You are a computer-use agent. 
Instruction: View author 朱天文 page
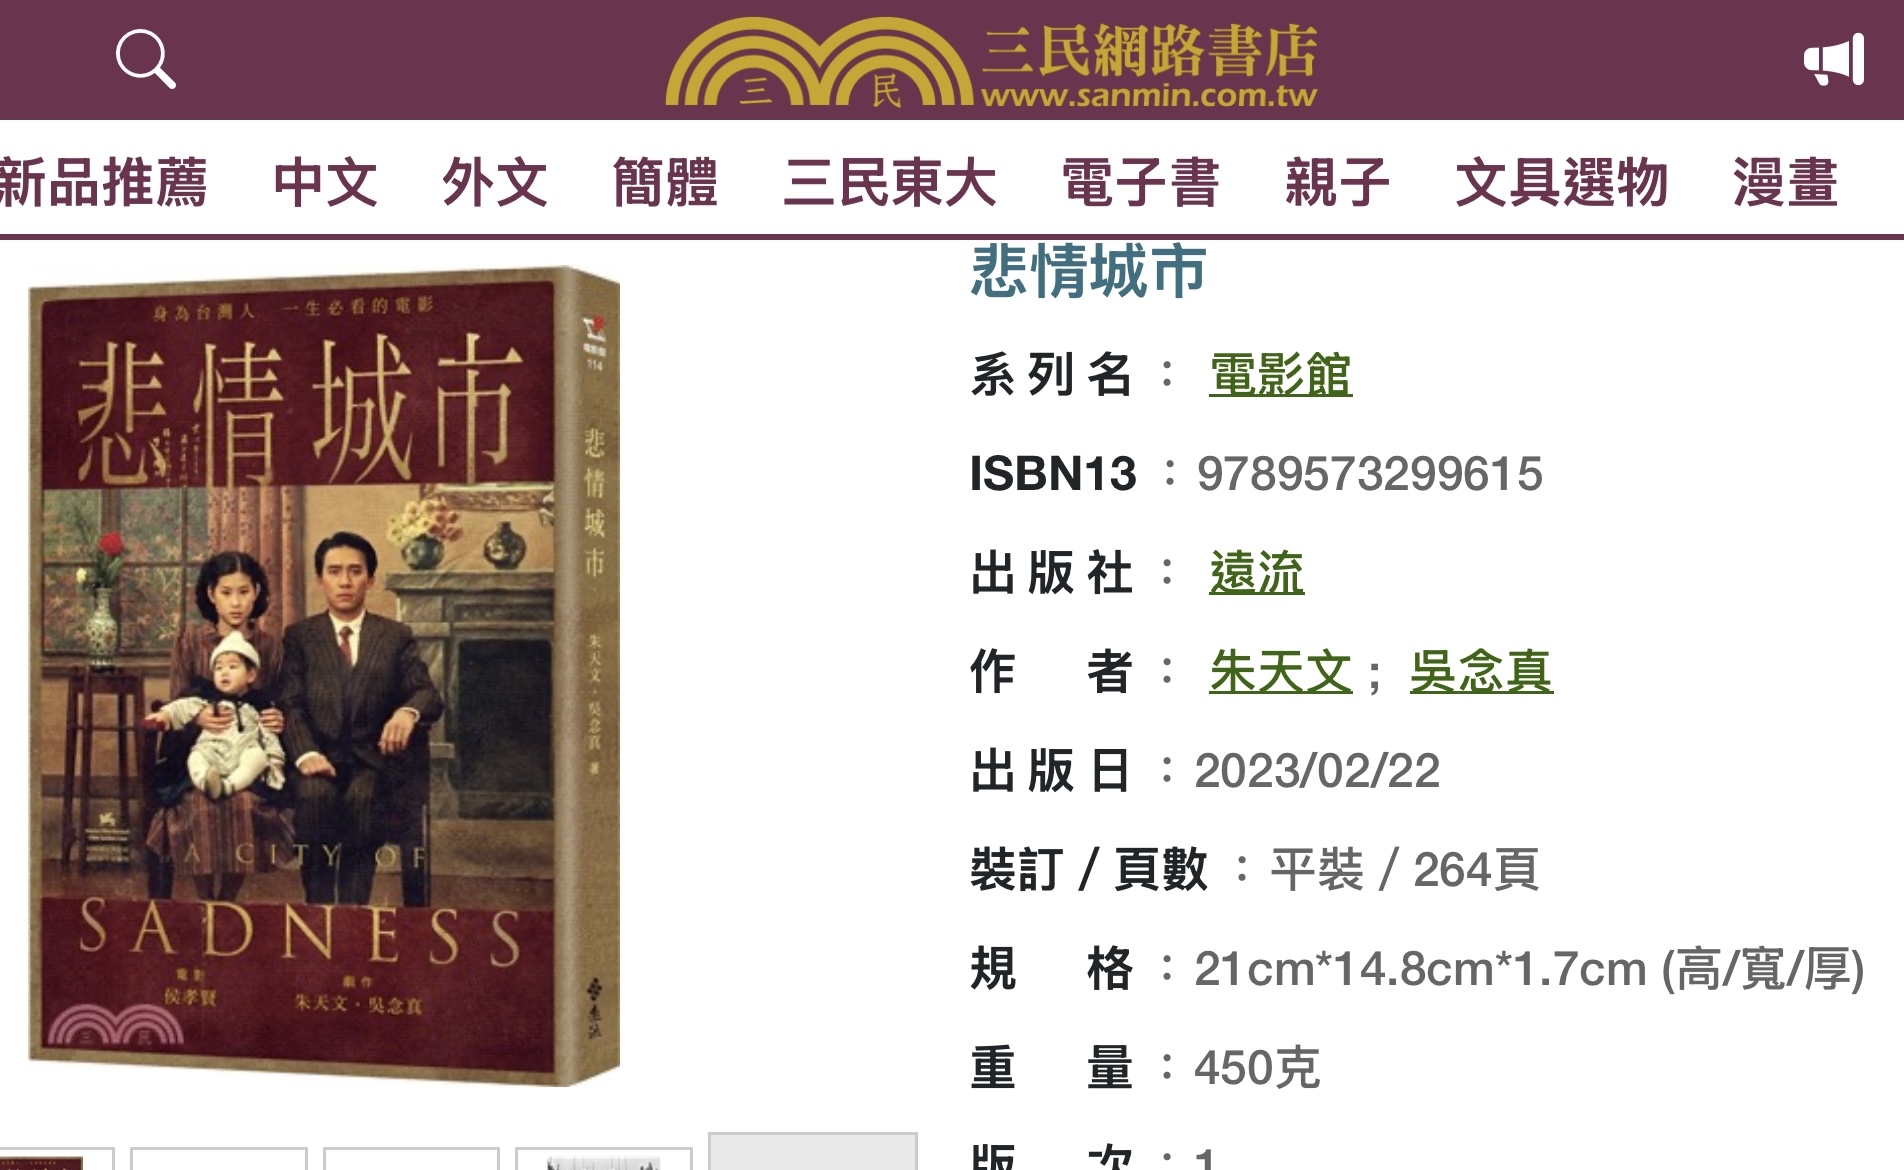pyautogui.click(x=1280, y=671)
